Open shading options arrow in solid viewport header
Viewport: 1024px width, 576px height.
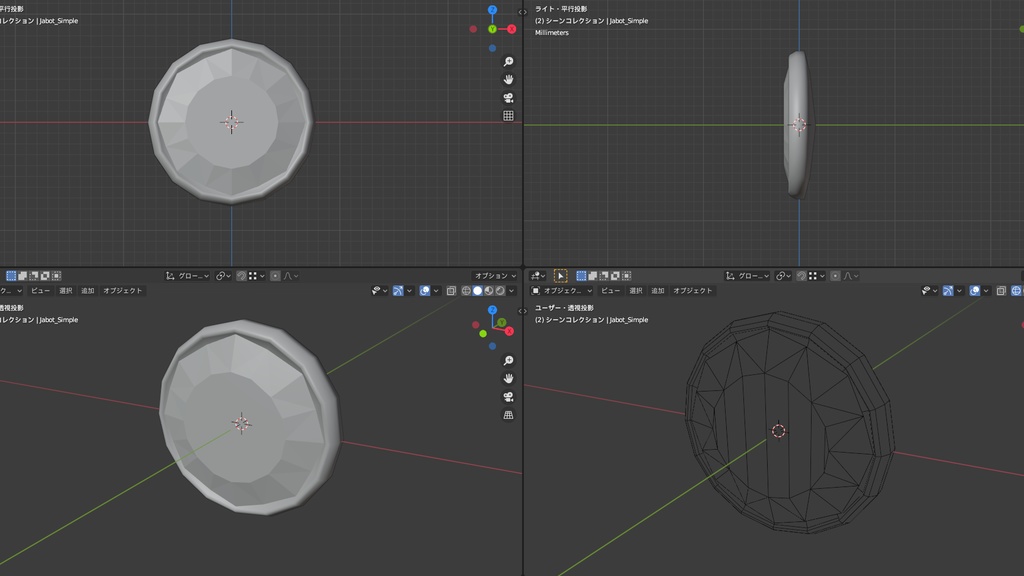(511, 291)
